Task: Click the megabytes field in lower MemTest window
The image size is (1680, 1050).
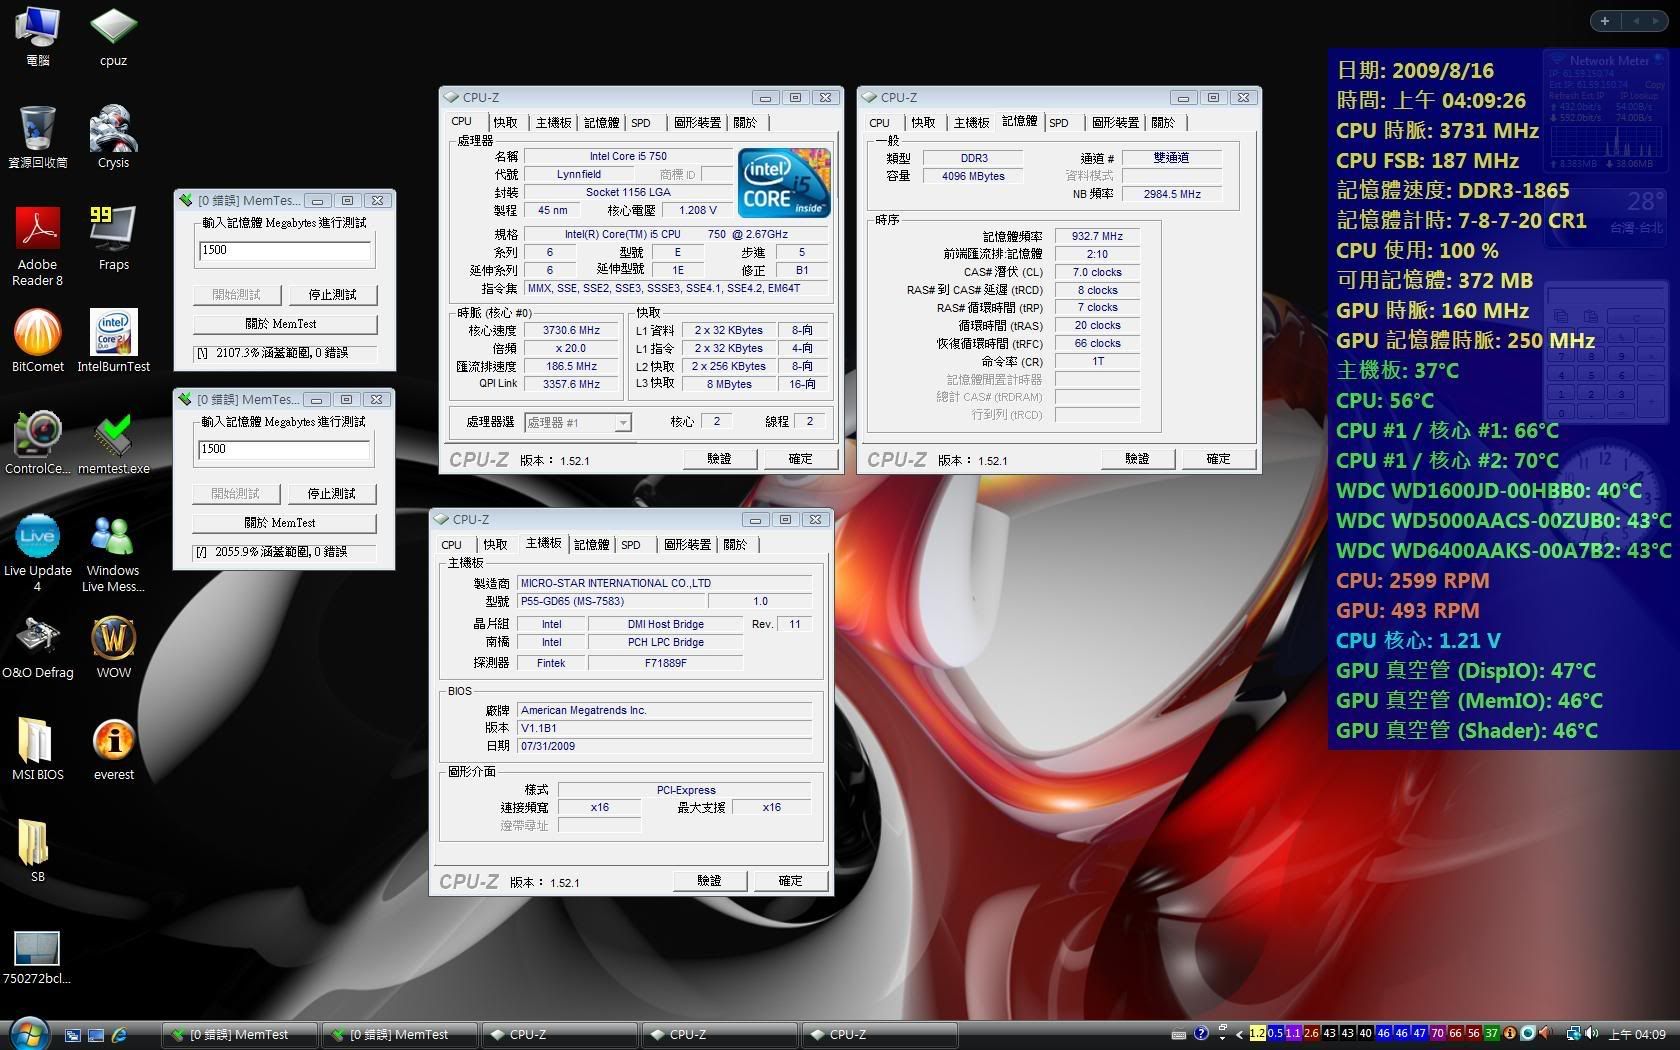Action: 284,450
